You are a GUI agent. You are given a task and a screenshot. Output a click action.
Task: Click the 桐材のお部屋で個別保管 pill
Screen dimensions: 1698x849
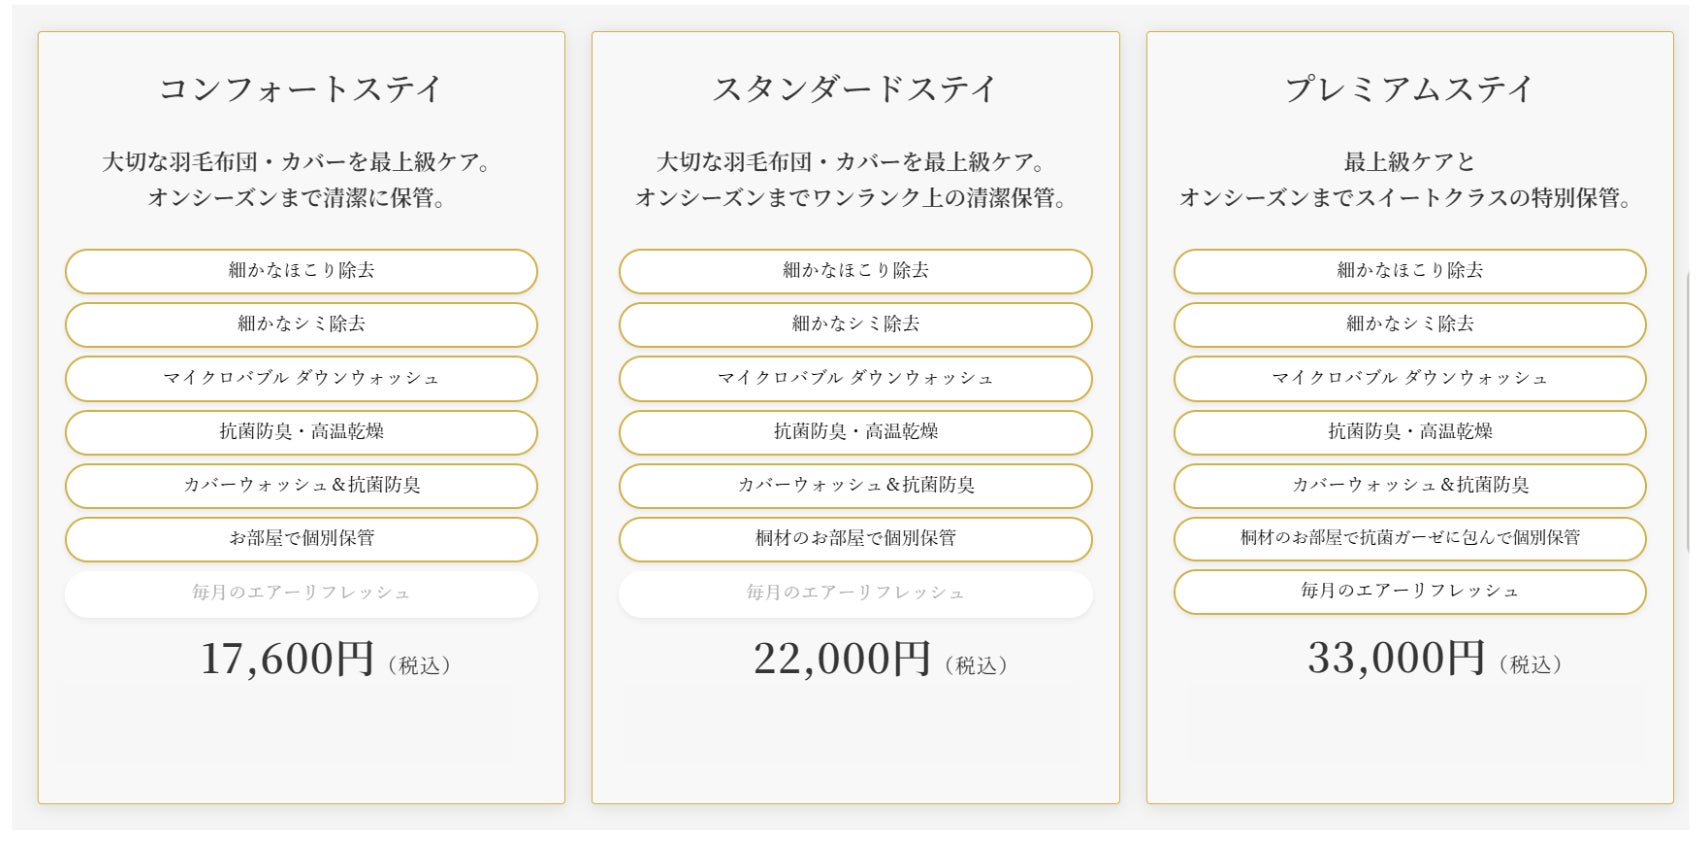pos(855,539)
